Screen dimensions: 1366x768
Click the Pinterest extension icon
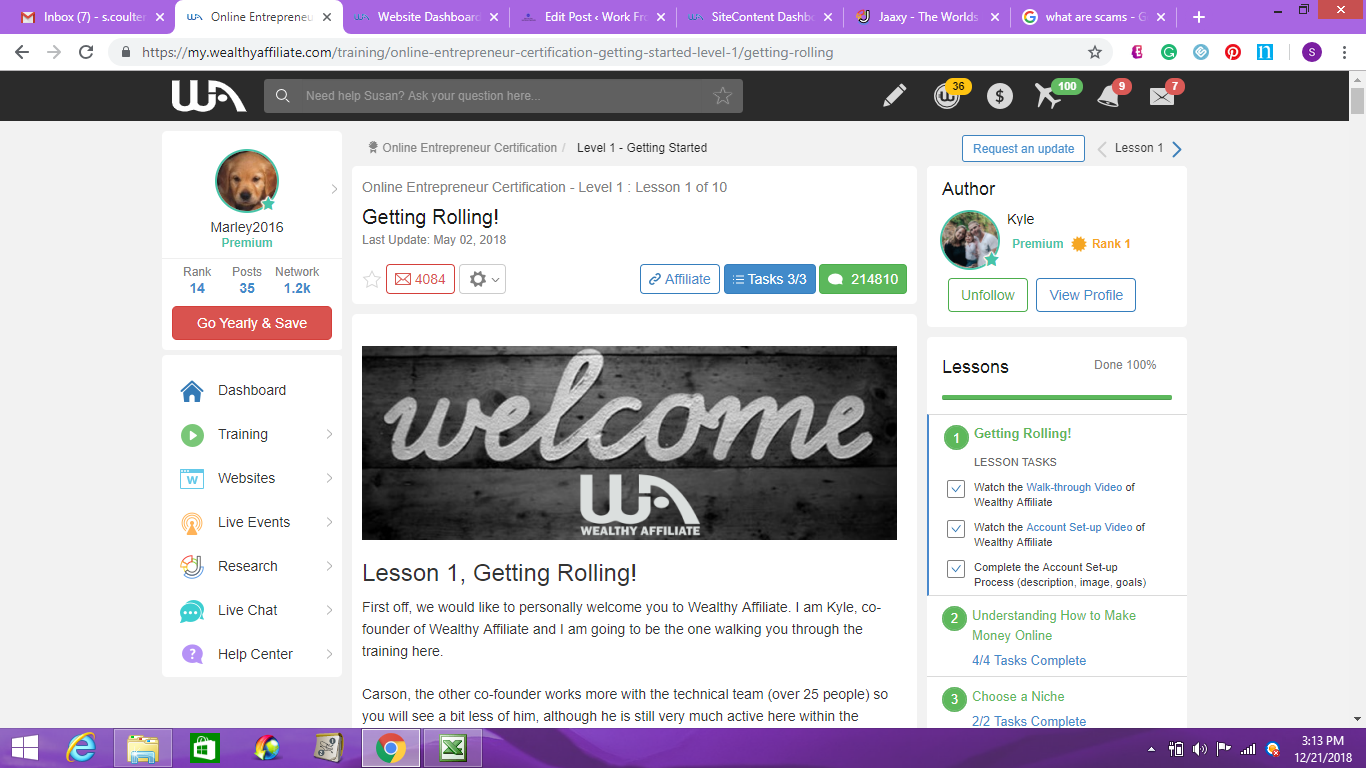click(x=1233, y=52)
